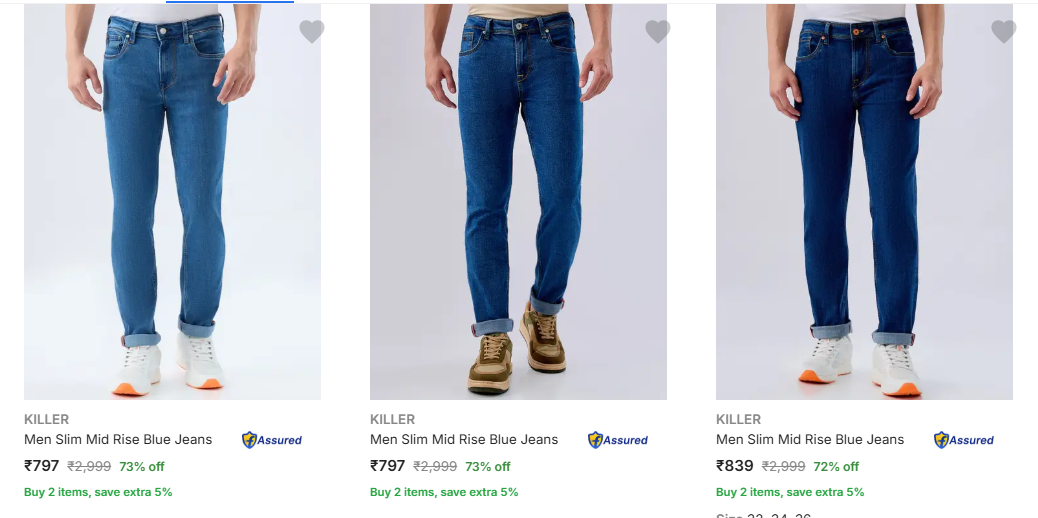
Task: Click the 72% off discount label
Action: click(837, 467)
